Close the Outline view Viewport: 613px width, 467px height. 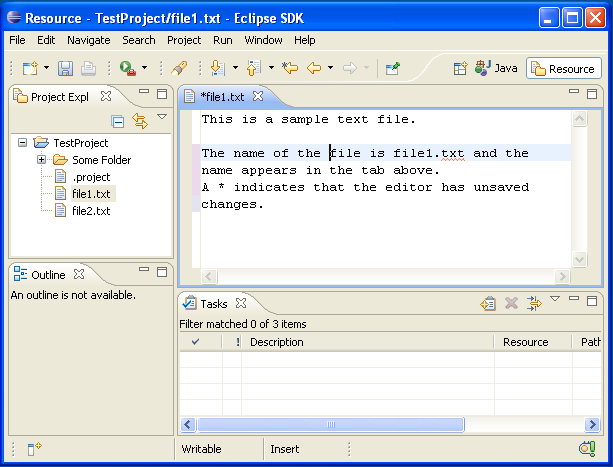coord(79,274)
